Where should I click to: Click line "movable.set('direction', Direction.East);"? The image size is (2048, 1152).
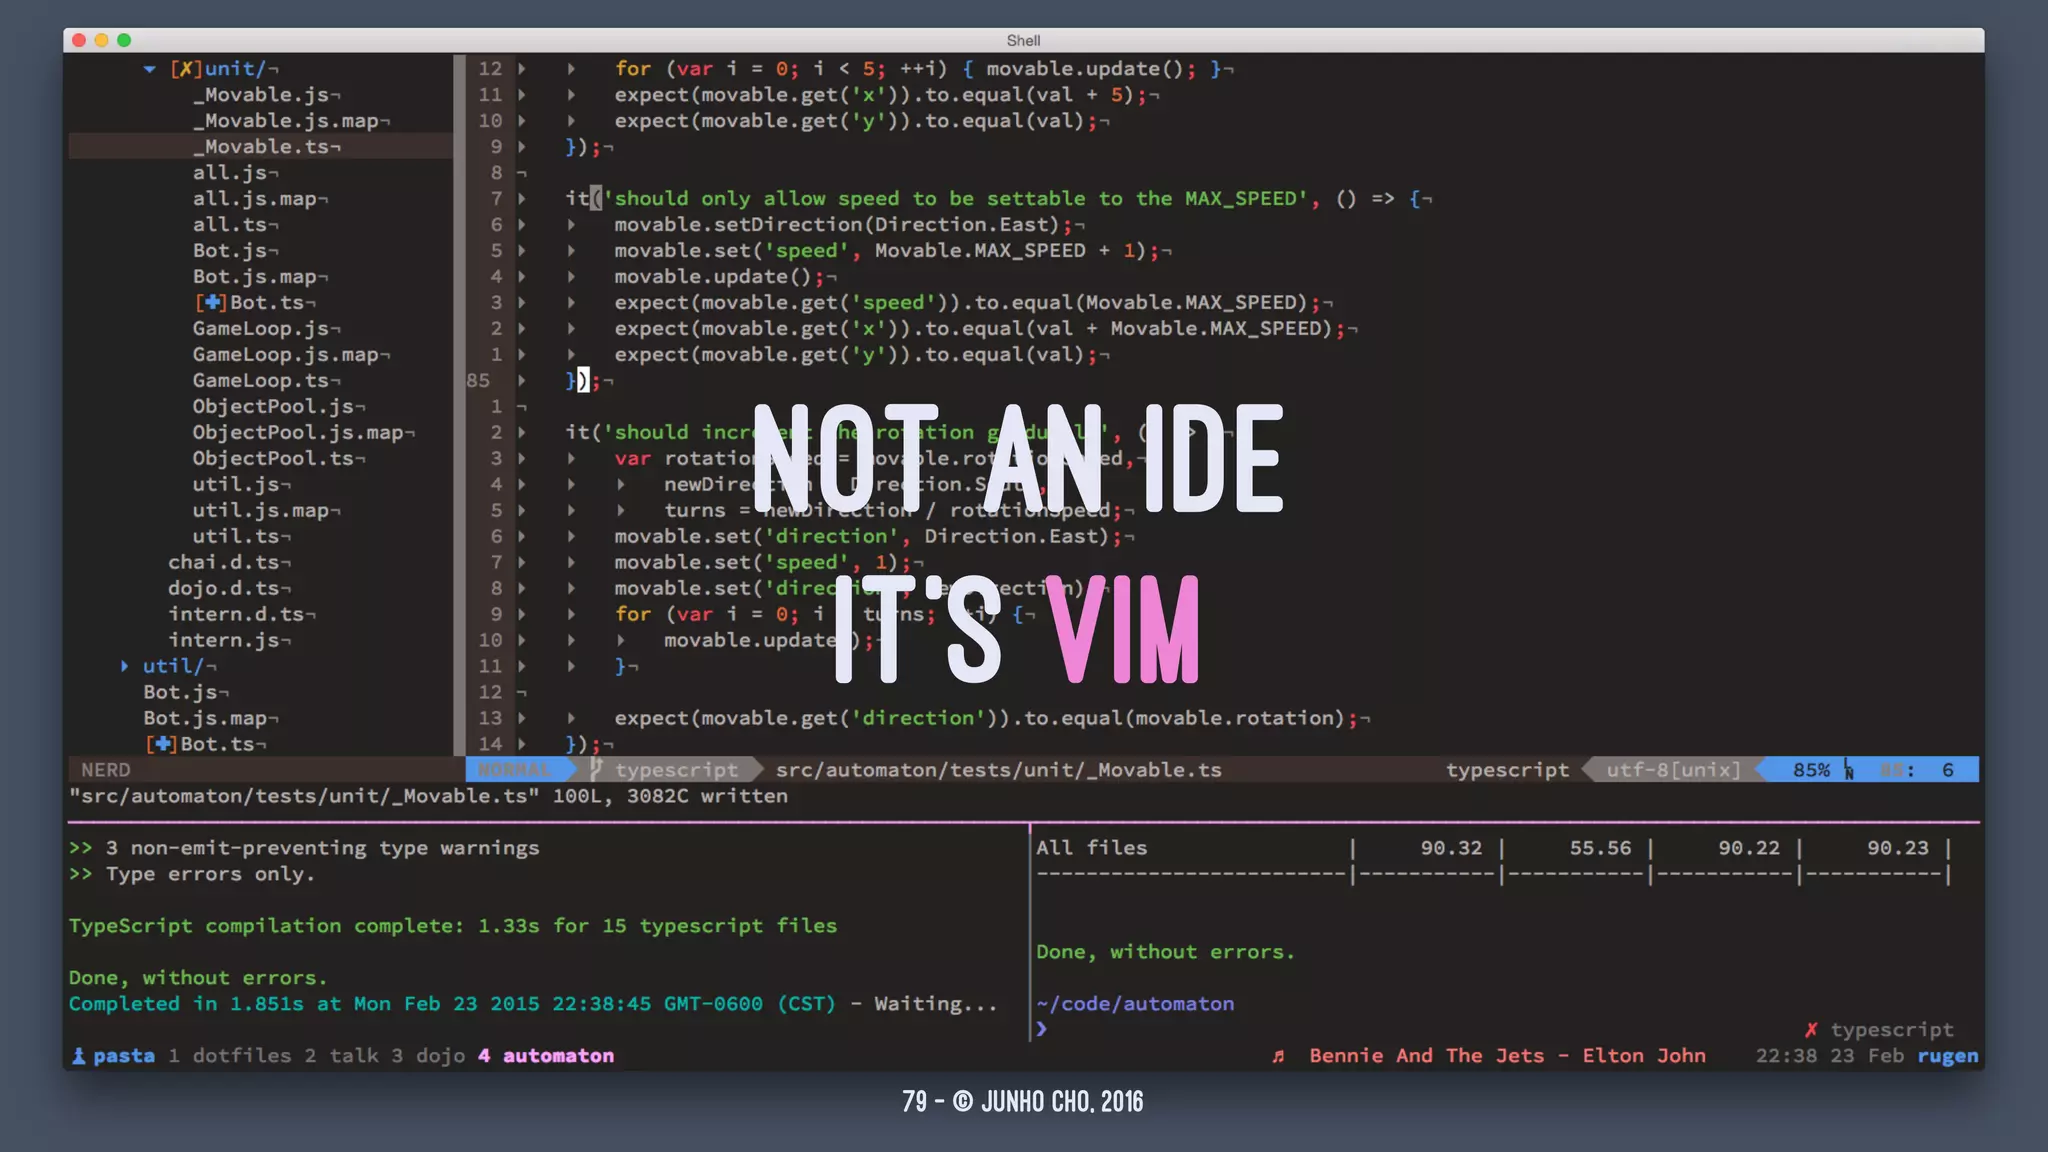coord(868,537)
